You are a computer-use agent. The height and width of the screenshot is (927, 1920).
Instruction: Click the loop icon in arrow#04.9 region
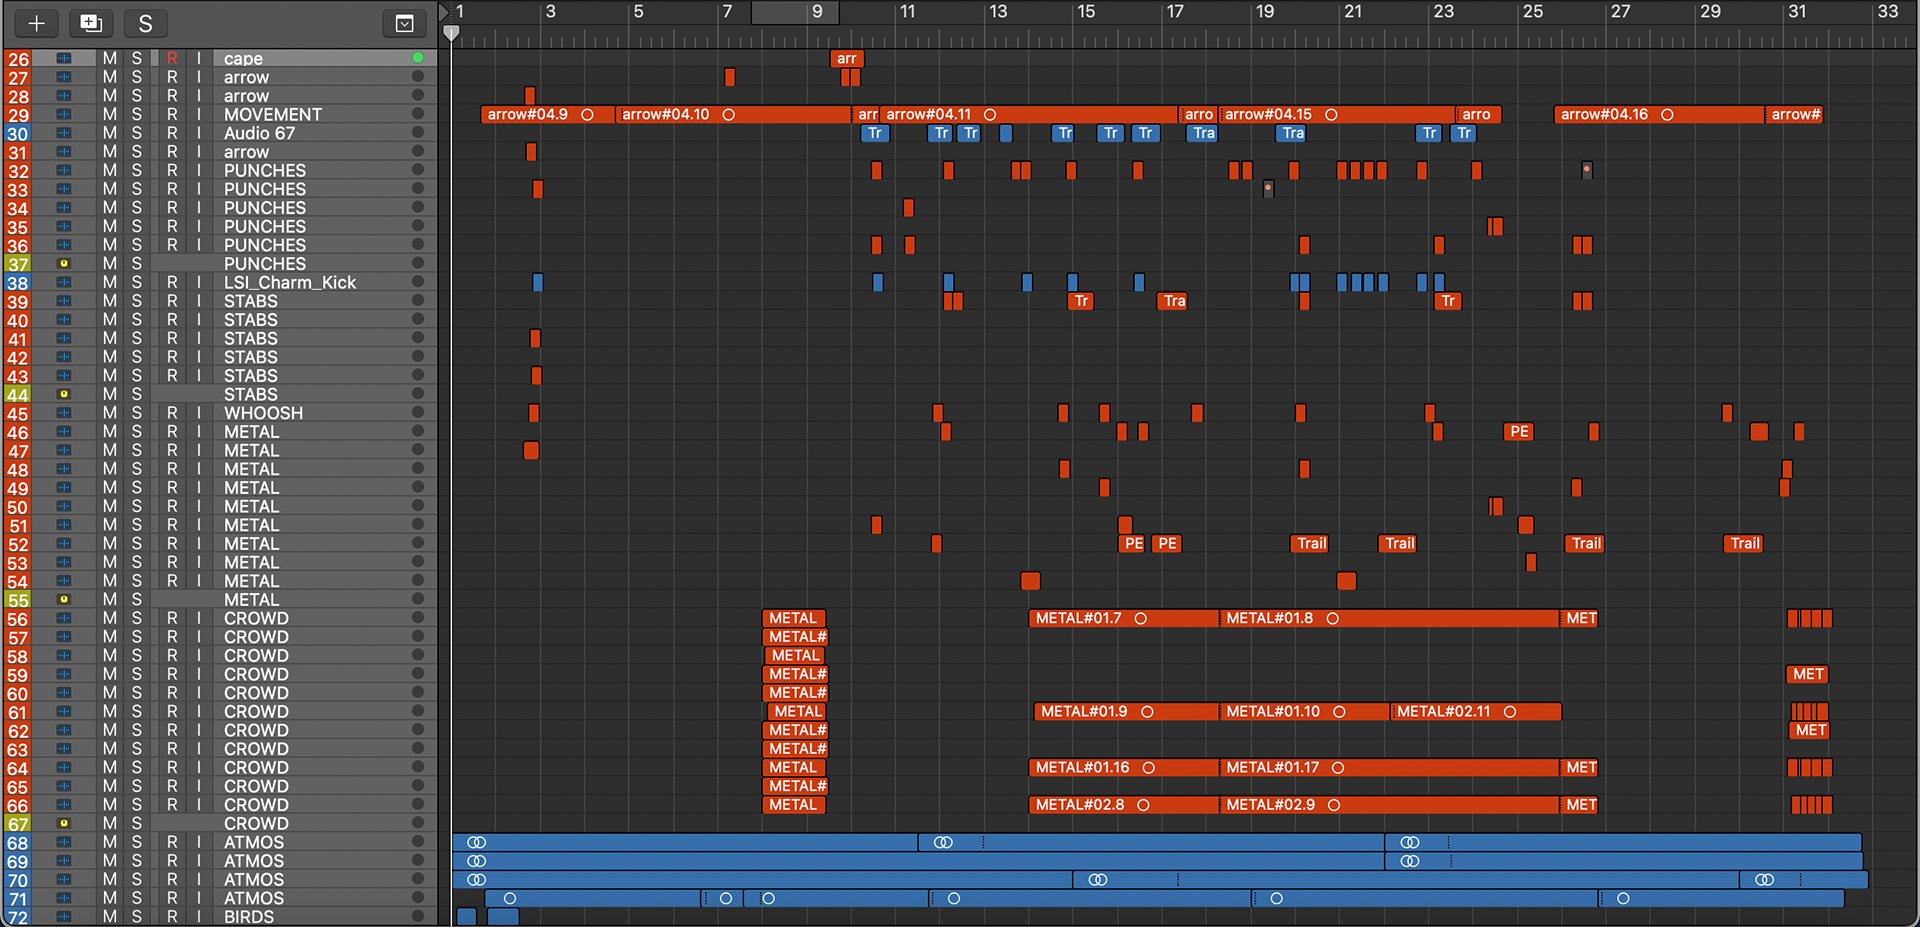pyautogui.click(x=587, y=115)
